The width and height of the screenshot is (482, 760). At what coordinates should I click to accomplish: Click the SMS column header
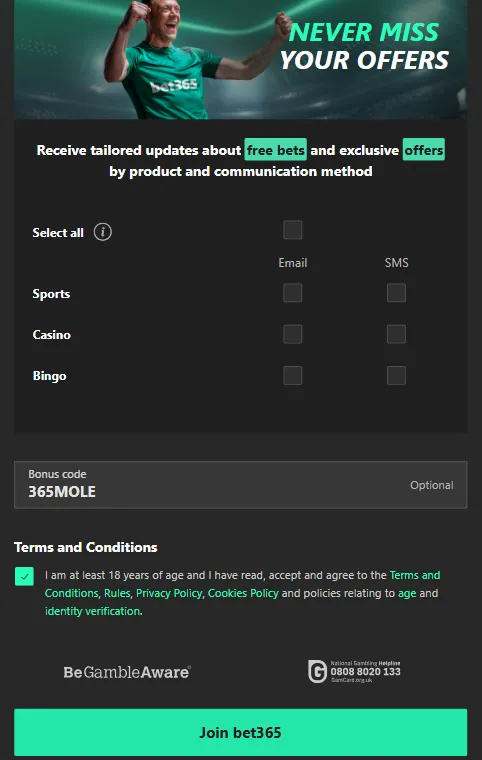pos(396,263)
